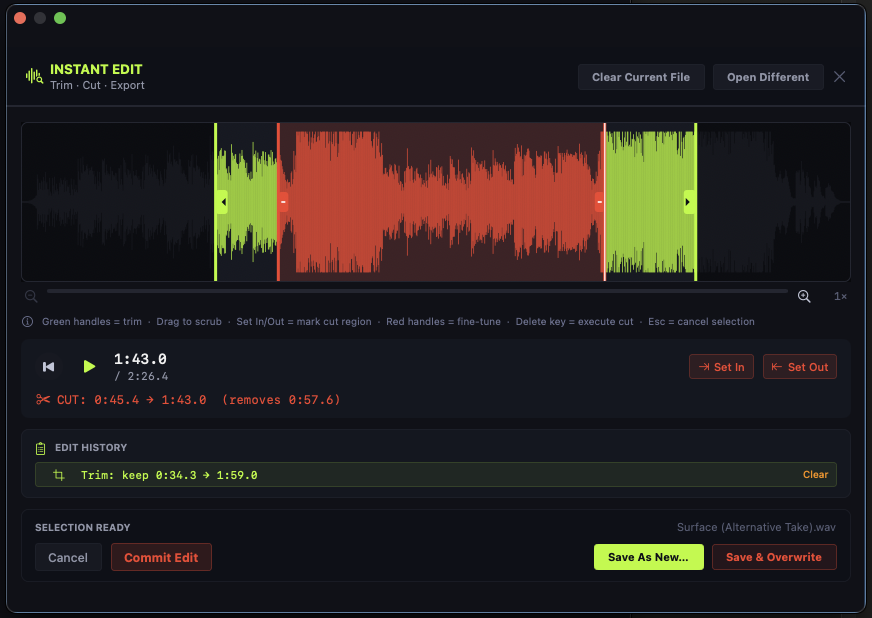
Task: Click the crop icon in the Trim entry
Action: (x=59, y=475)
